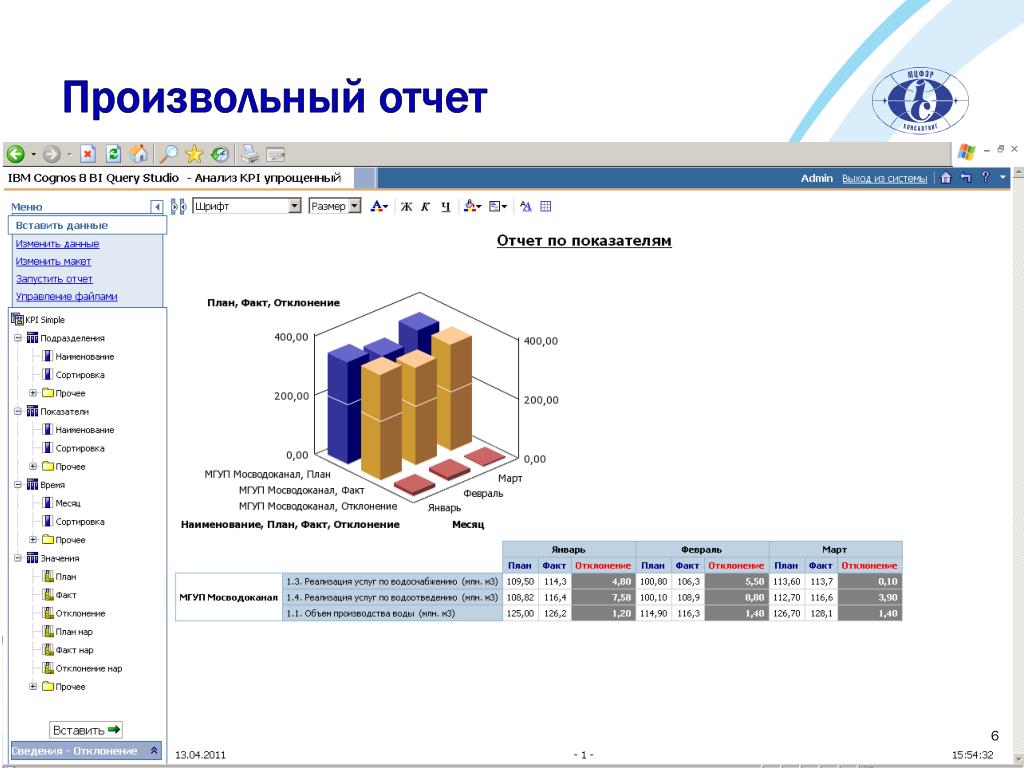Expand the Прочее folder under Подразделения

point(33,393)
